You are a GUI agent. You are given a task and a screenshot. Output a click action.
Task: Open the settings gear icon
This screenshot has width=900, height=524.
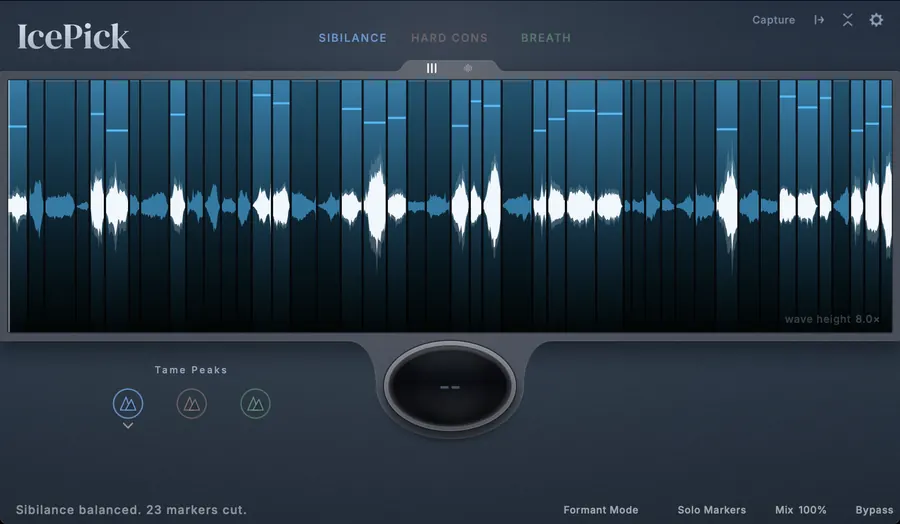(876, 20)
